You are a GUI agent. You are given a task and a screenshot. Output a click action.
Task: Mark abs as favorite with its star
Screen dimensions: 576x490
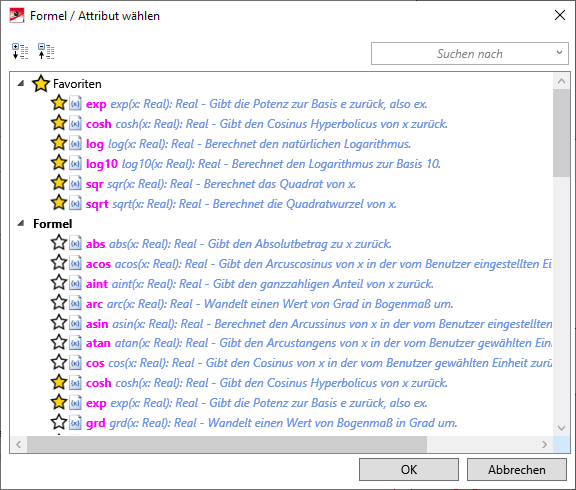pyautogui.click(x=59, y=243)
